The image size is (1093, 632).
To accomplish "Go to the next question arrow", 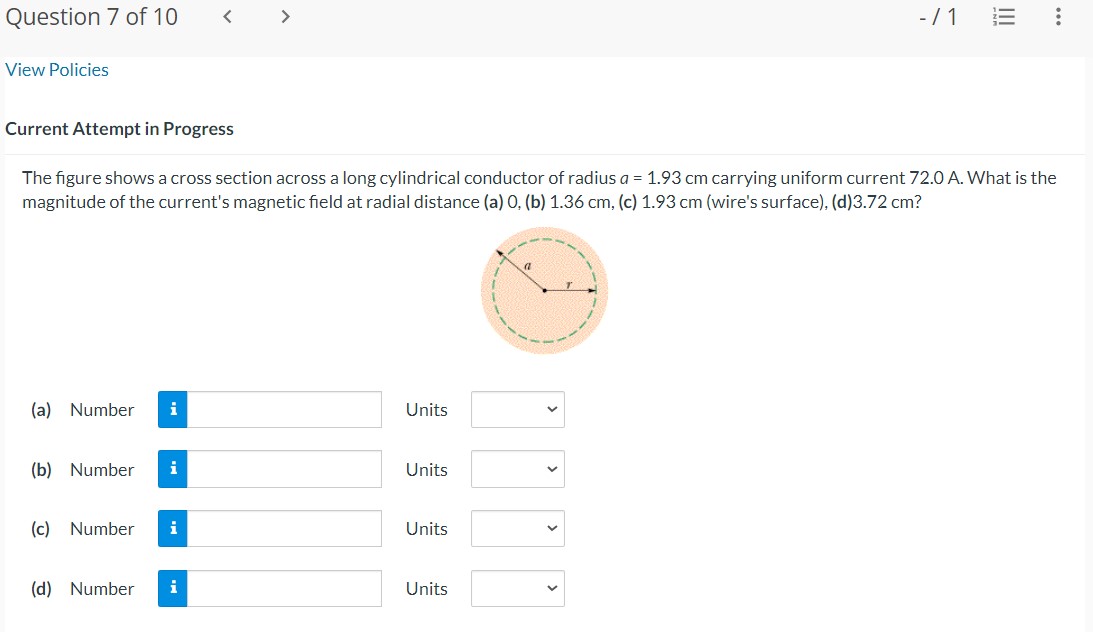I will (x=285, y=17).
